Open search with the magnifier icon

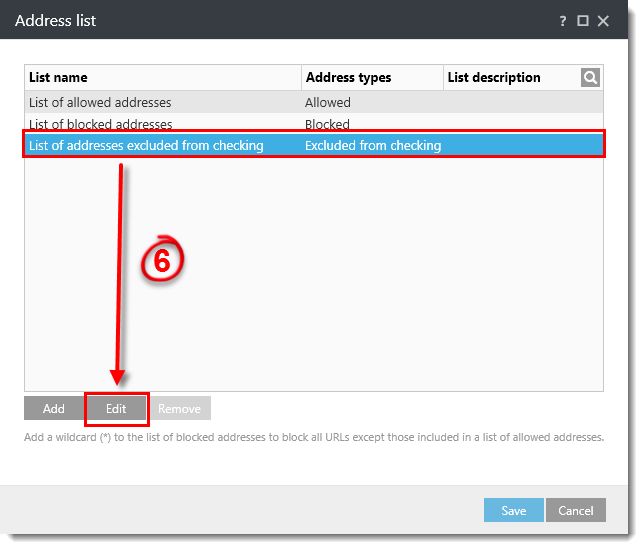click(591, 78)
